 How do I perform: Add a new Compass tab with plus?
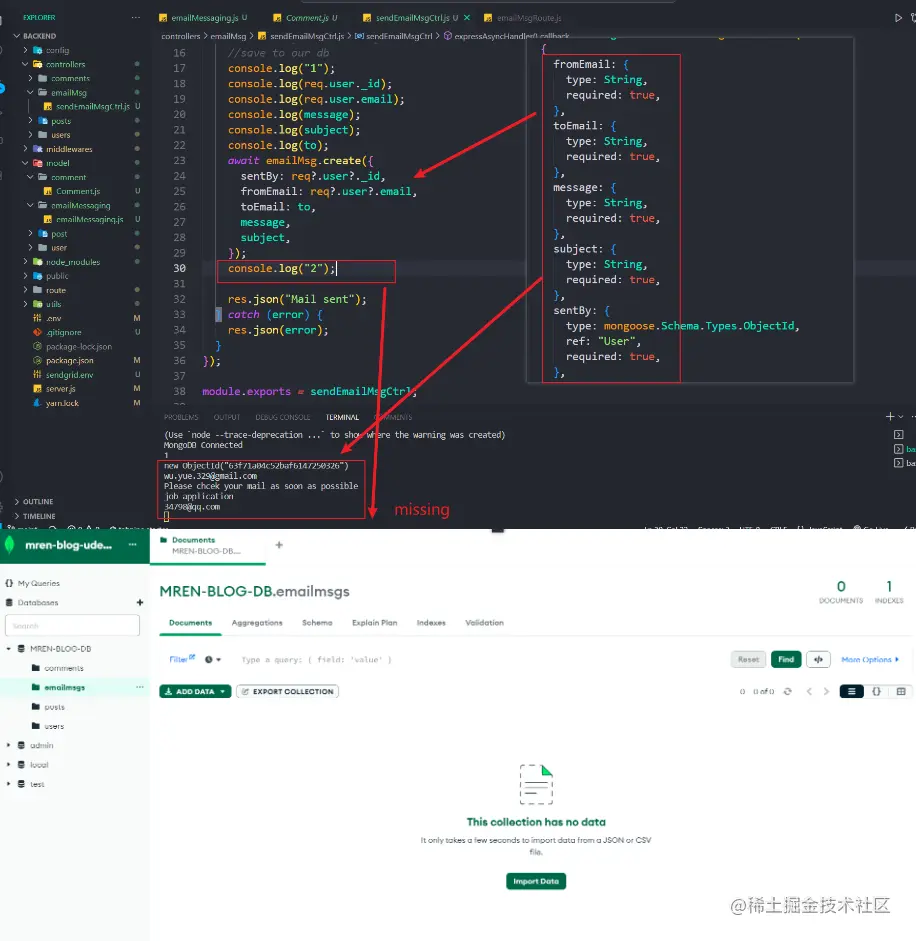pyautogui.click(x=279, y=544)
